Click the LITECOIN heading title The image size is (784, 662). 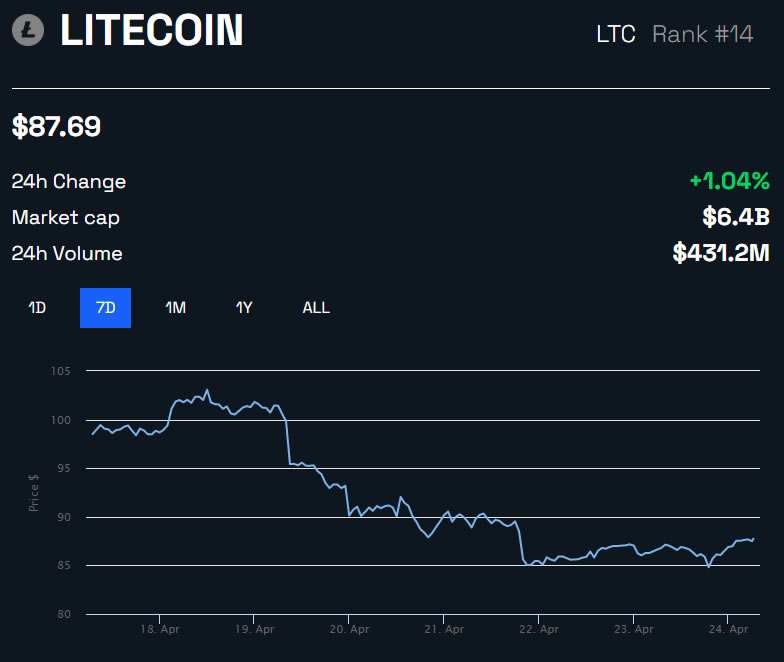pos(152,31)
